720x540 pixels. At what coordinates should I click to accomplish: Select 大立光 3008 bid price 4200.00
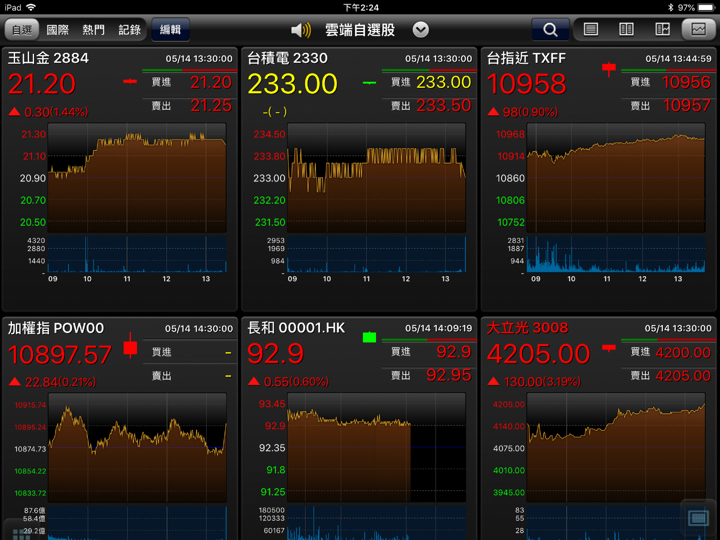(683, 352)
